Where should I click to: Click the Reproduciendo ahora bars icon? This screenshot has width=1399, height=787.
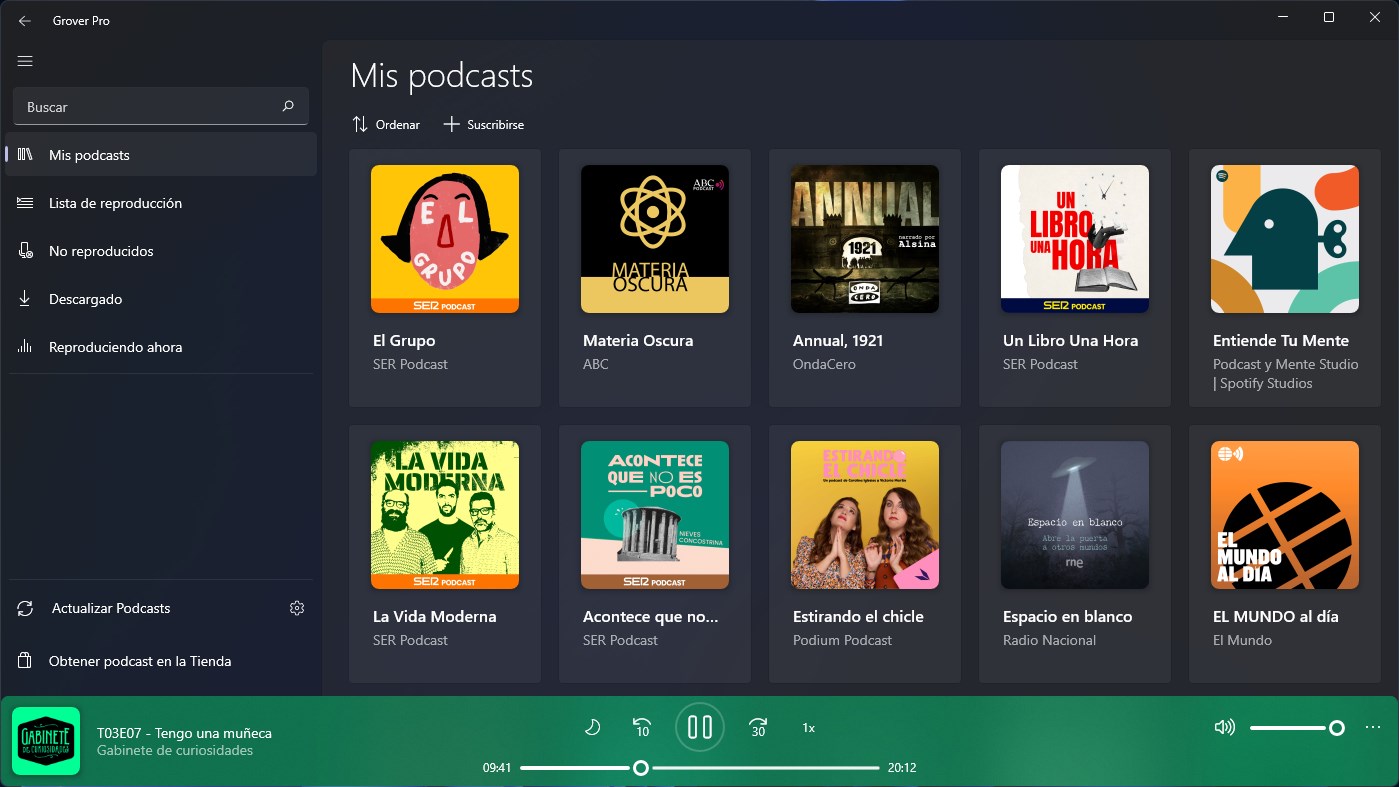[x=26, y=347]
